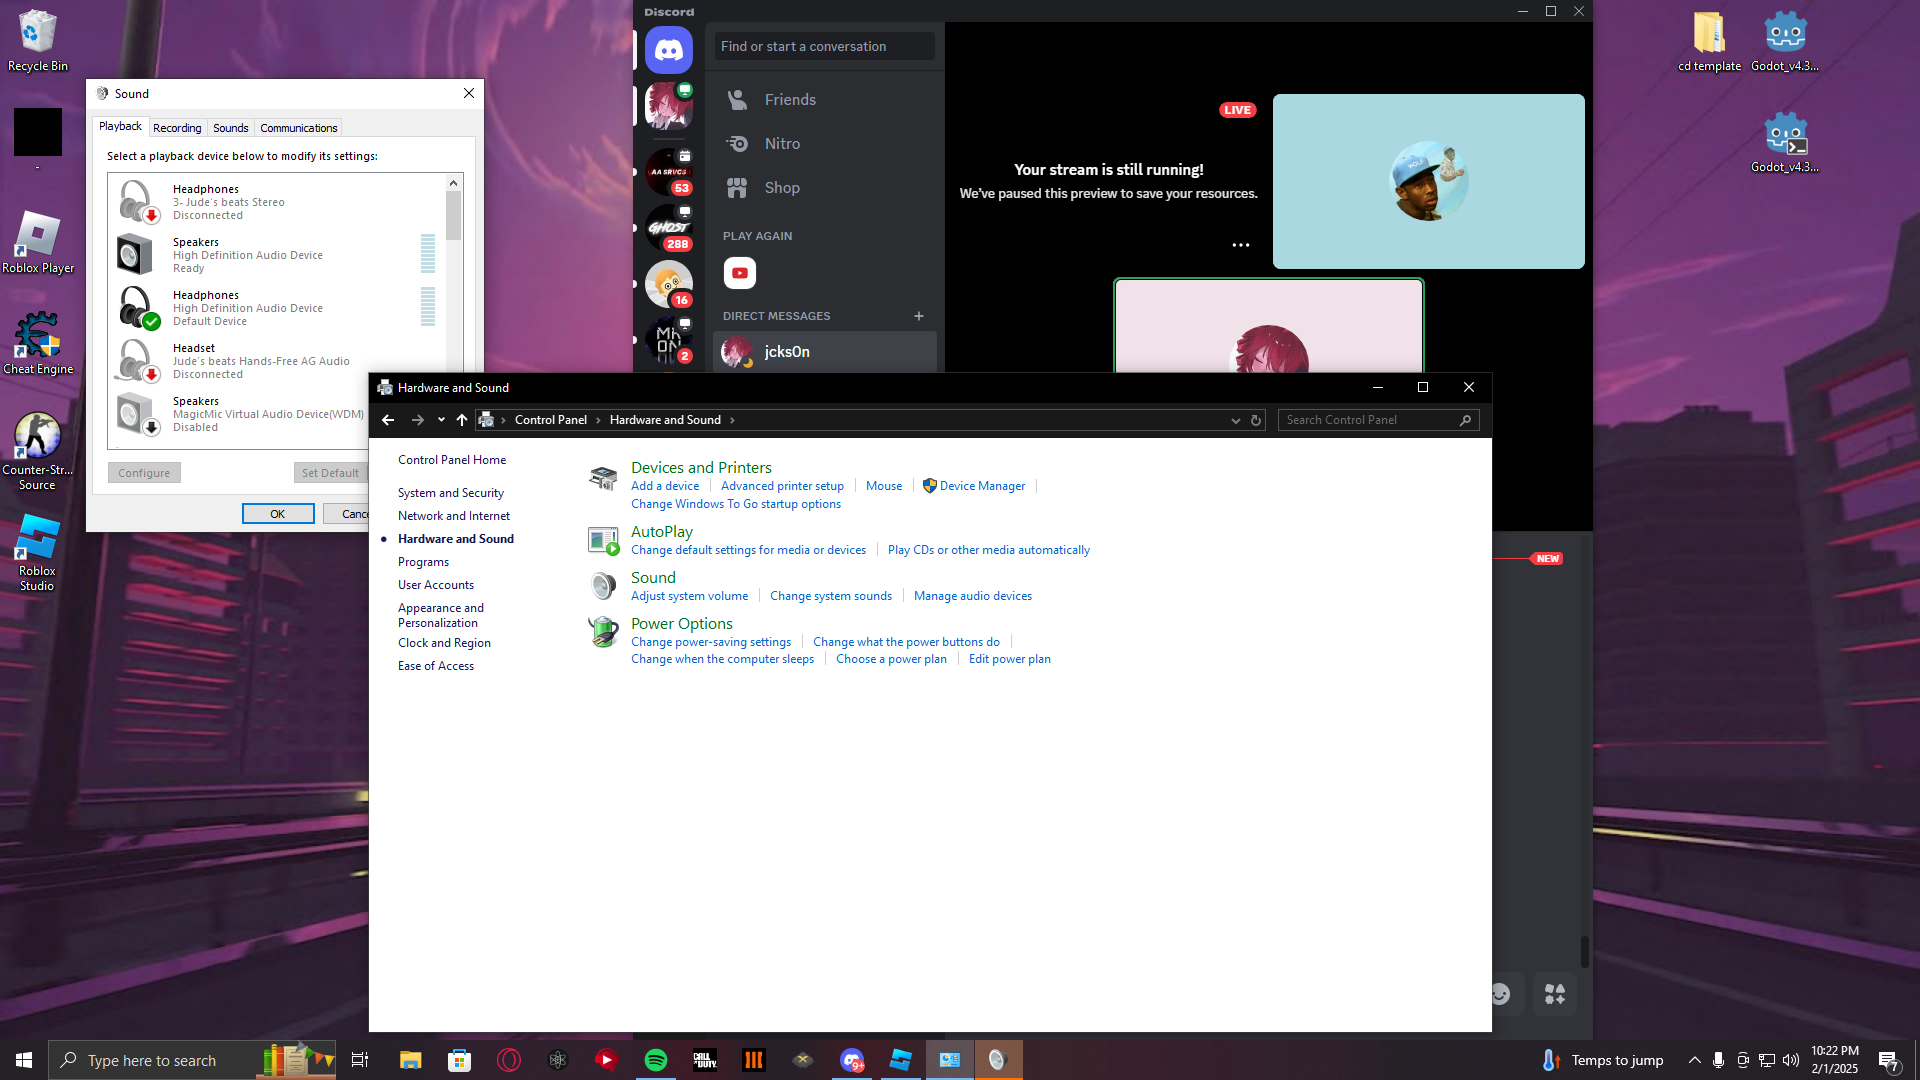The image size is (1920, 1080).
Task: Switch to the Recording tab
Action: [x=177, y=128]
